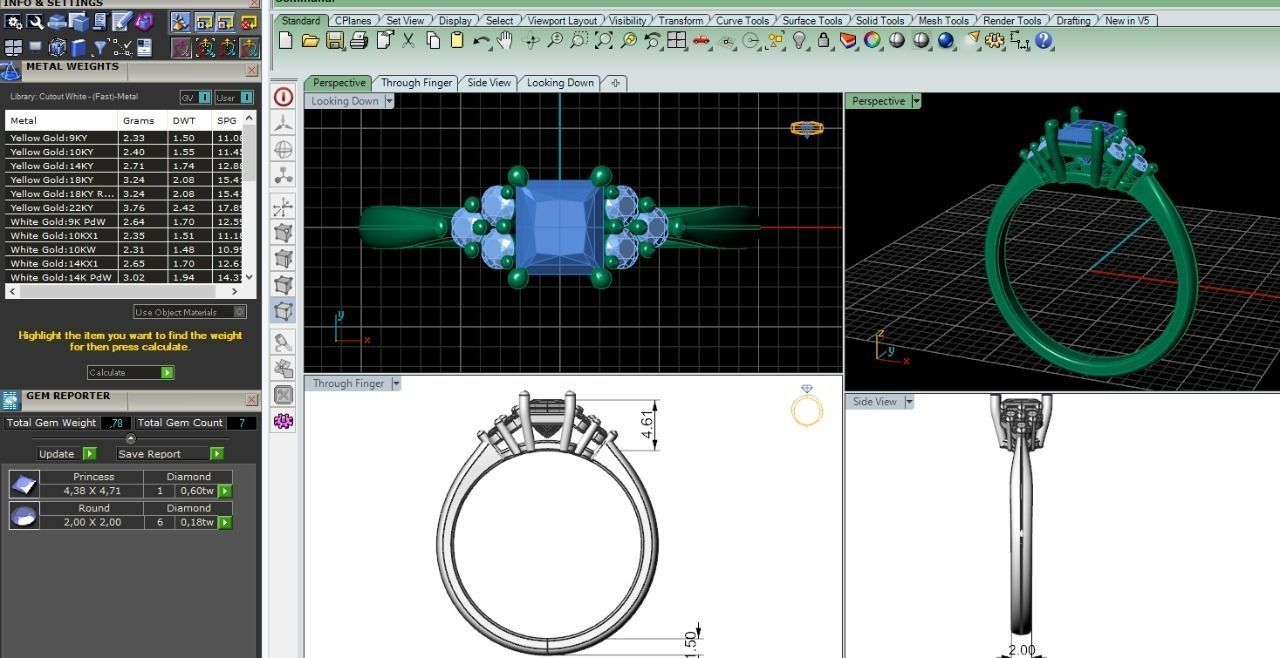This screenshot has width=1280, height=658.
Task: Click the color wheel material icon
Action: point(873,41)
